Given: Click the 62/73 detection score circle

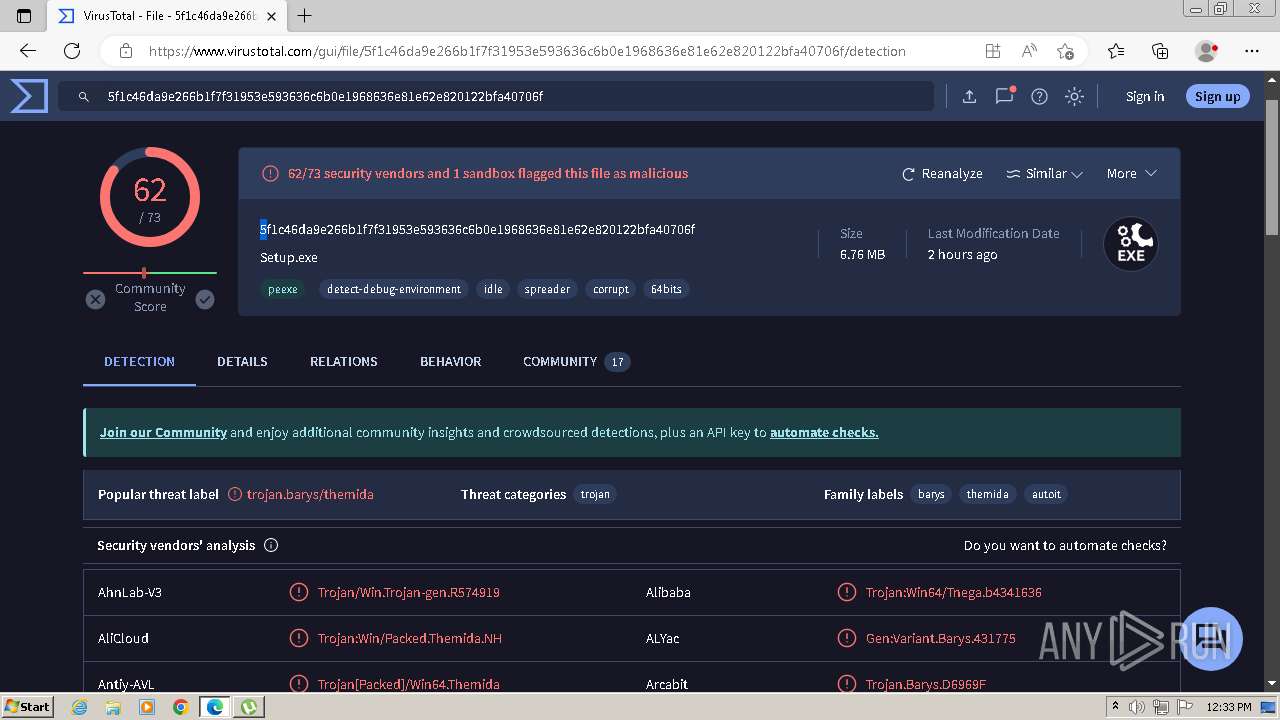Looking at the screenshot, I should [x=150, y=197].
